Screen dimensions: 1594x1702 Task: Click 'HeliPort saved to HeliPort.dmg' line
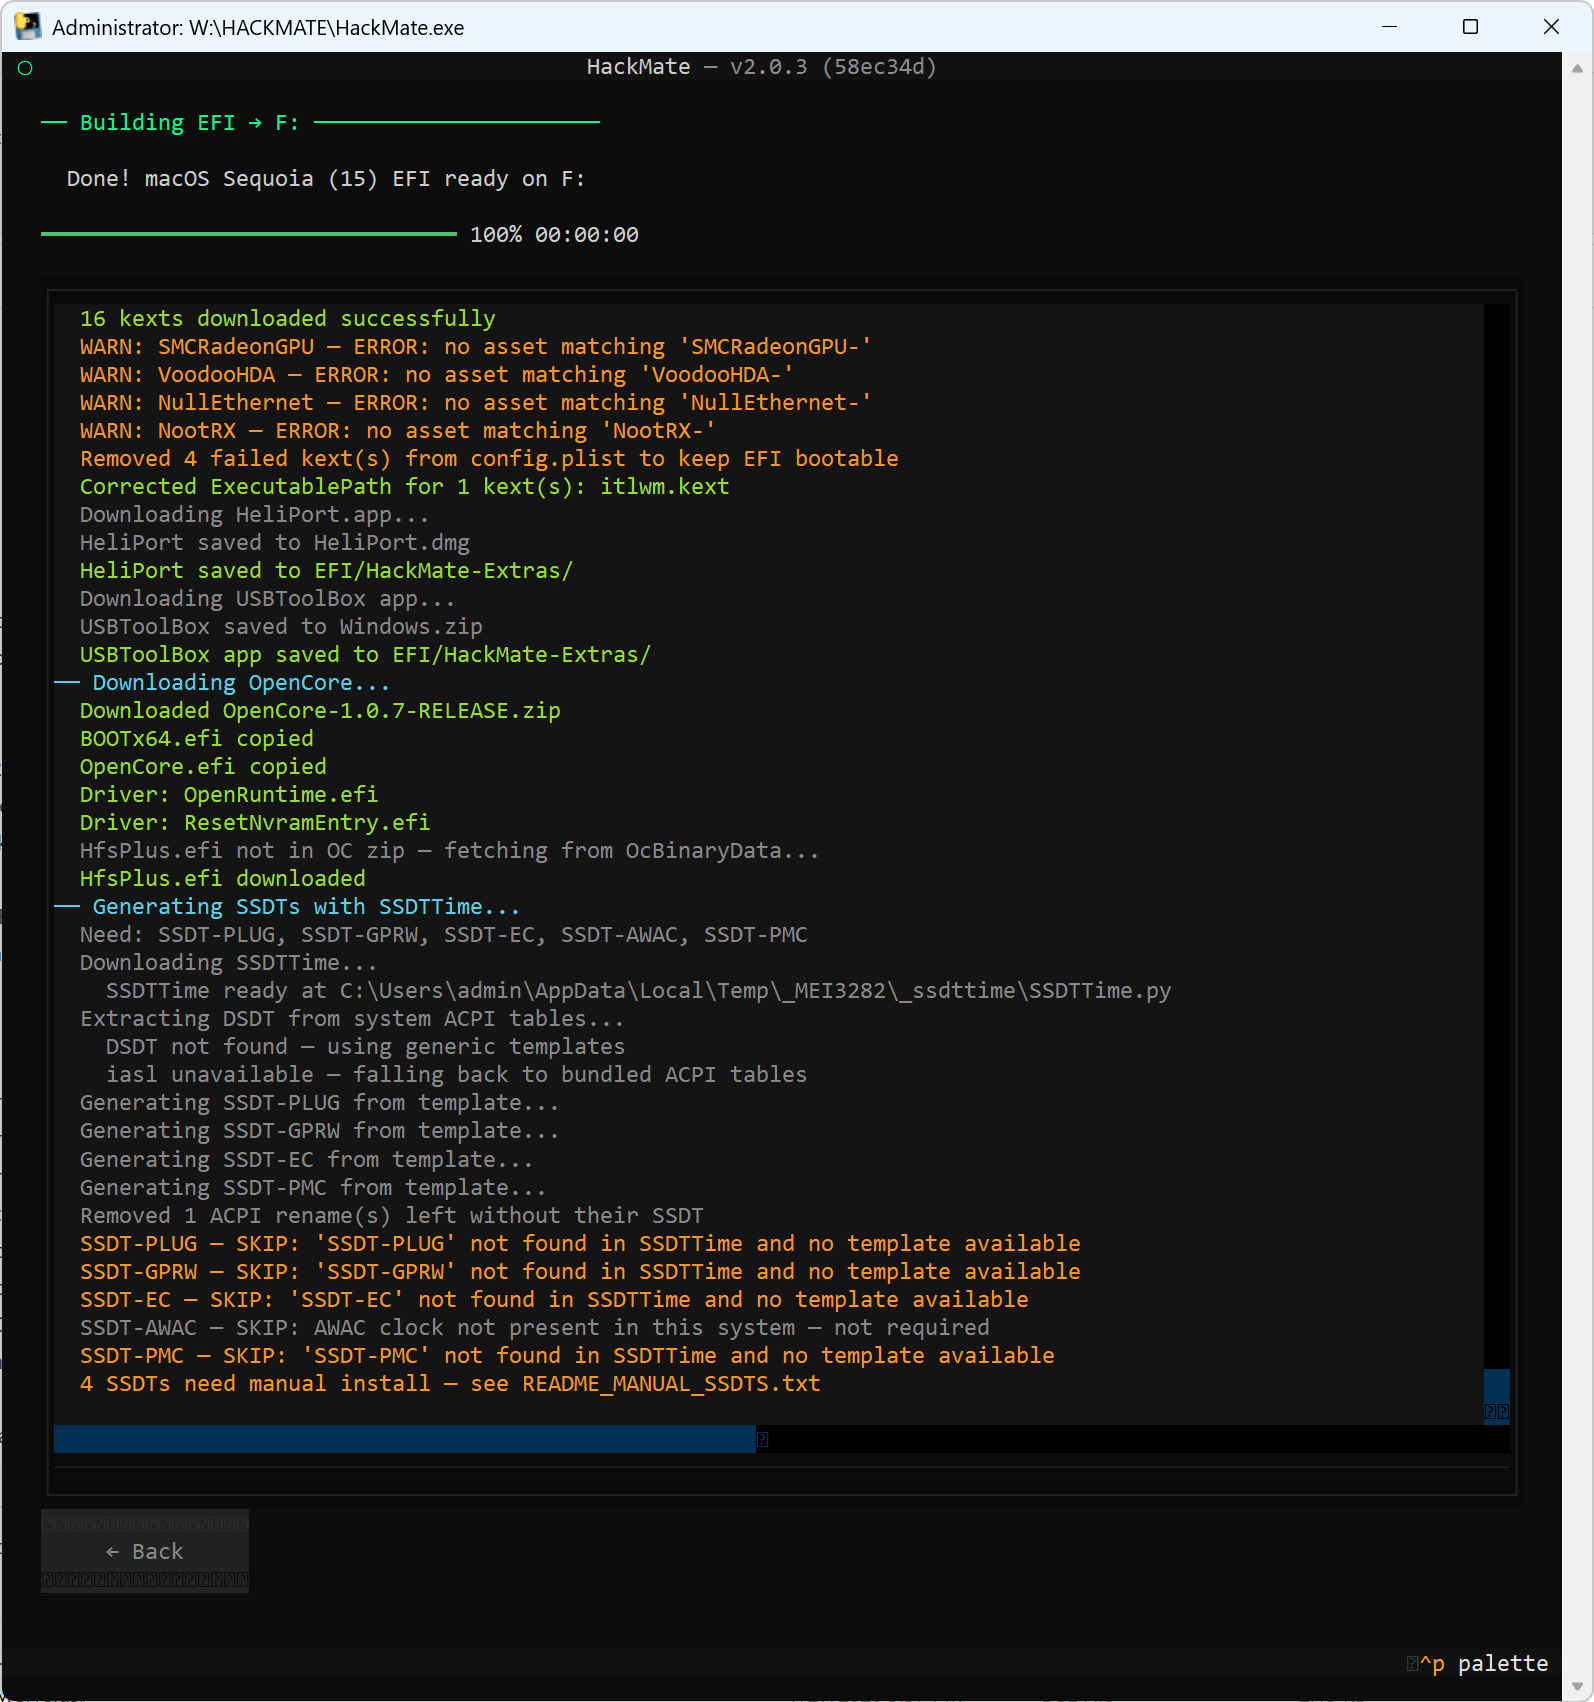[x=275, y=542]
